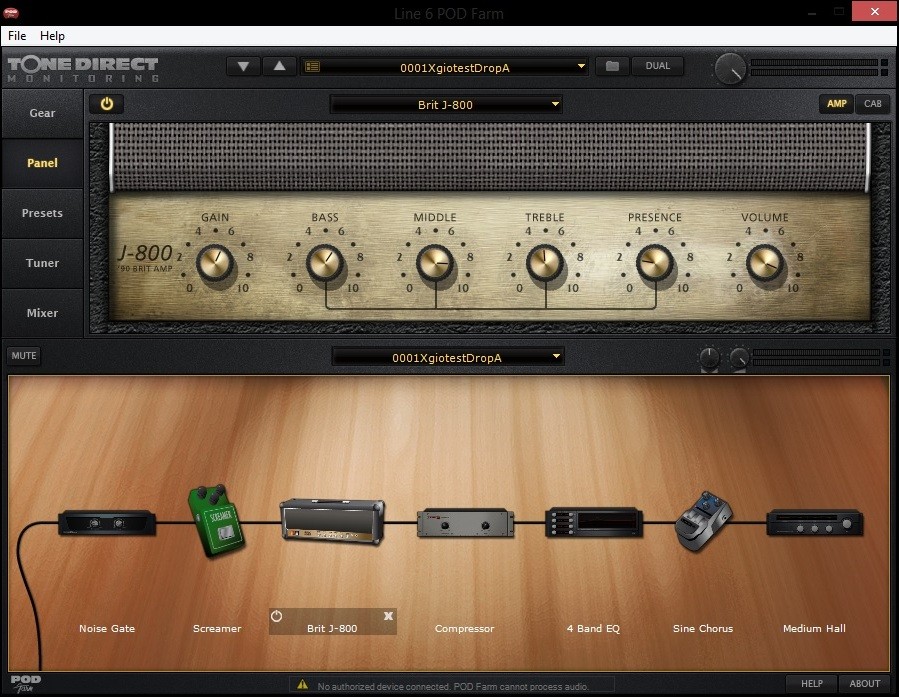The width and height of the screenshot is (899, 697).
Task: Go to previous preset with down arrow
Action: [x=243, y=66]
